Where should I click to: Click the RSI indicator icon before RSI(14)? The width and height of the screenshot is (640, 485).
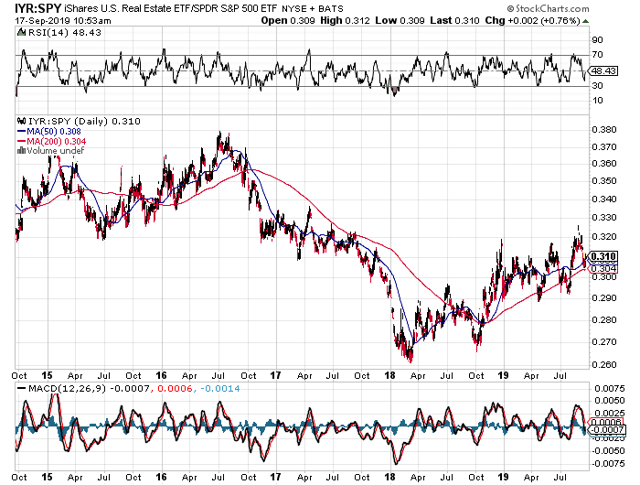[22, 32]
